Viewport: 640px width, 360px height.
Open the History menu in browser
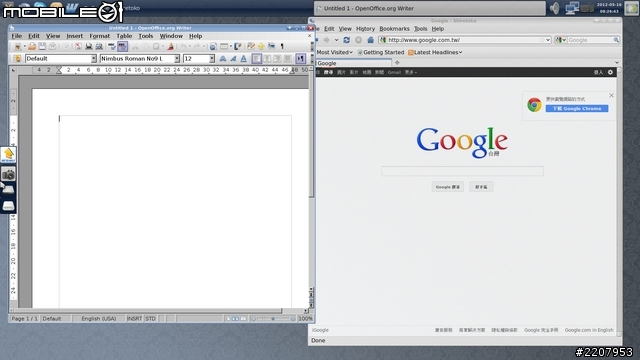[365, 29]
